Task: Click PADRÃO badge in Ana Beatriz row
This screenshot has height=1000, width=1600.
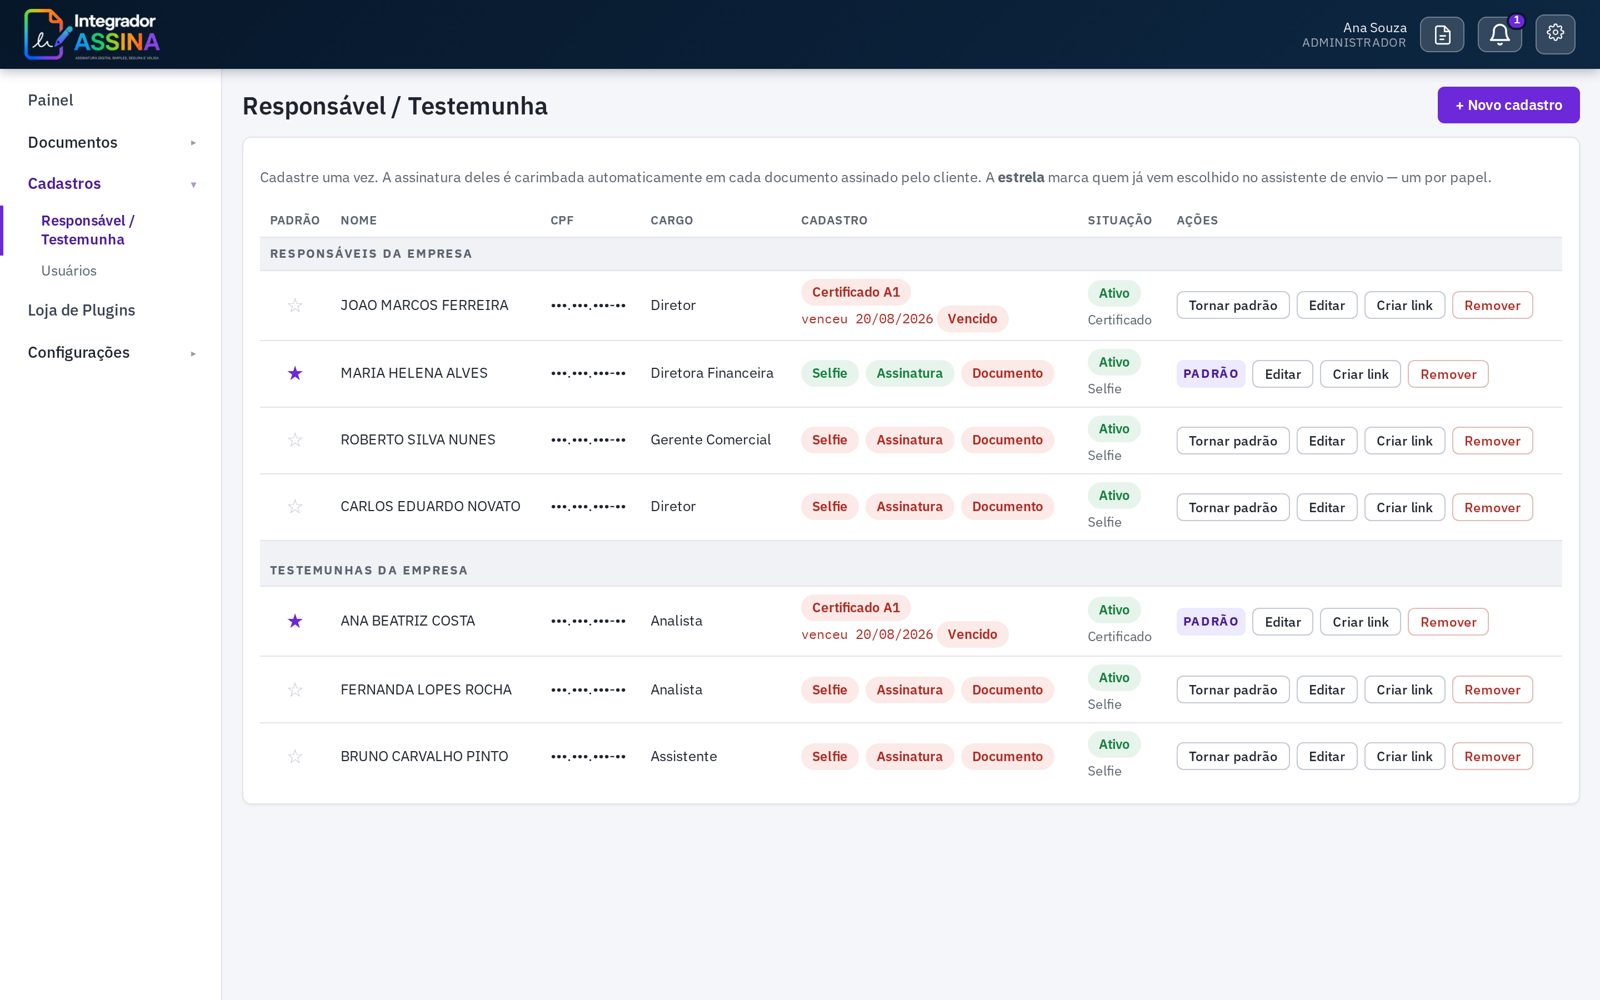Action: [x=1211, y=622]
